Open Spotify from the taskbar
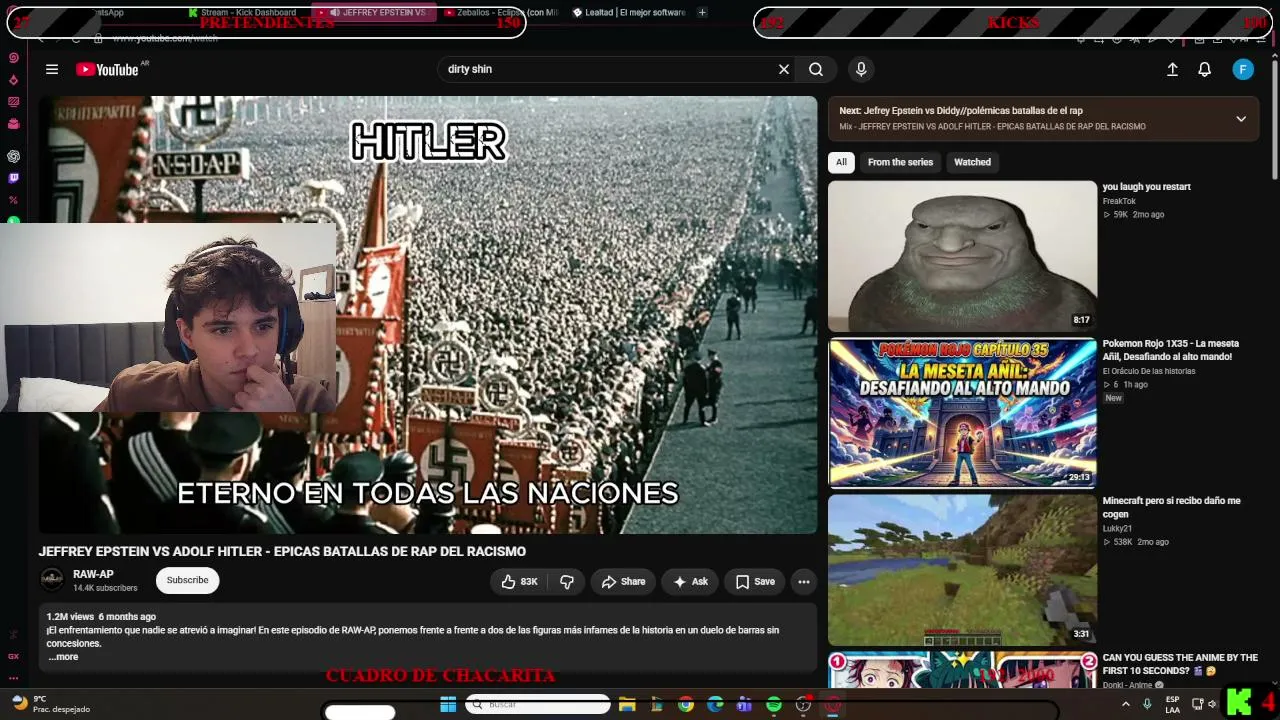 (774, 705)
